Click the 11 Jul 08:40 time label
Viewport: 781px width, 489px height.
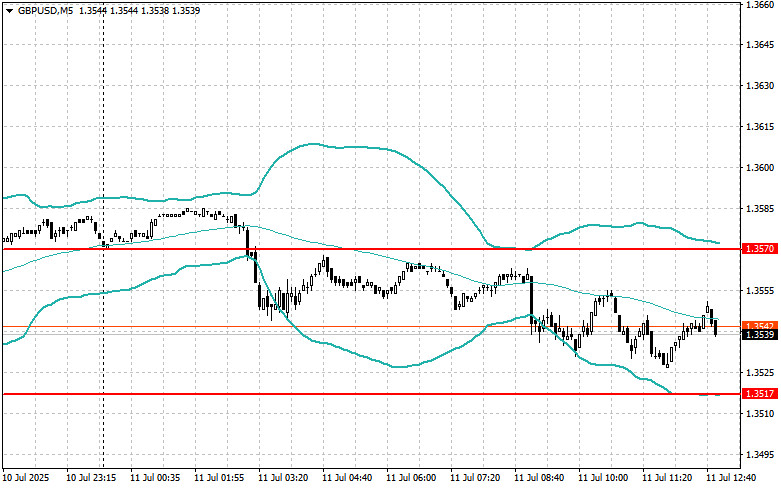(539, 478)
